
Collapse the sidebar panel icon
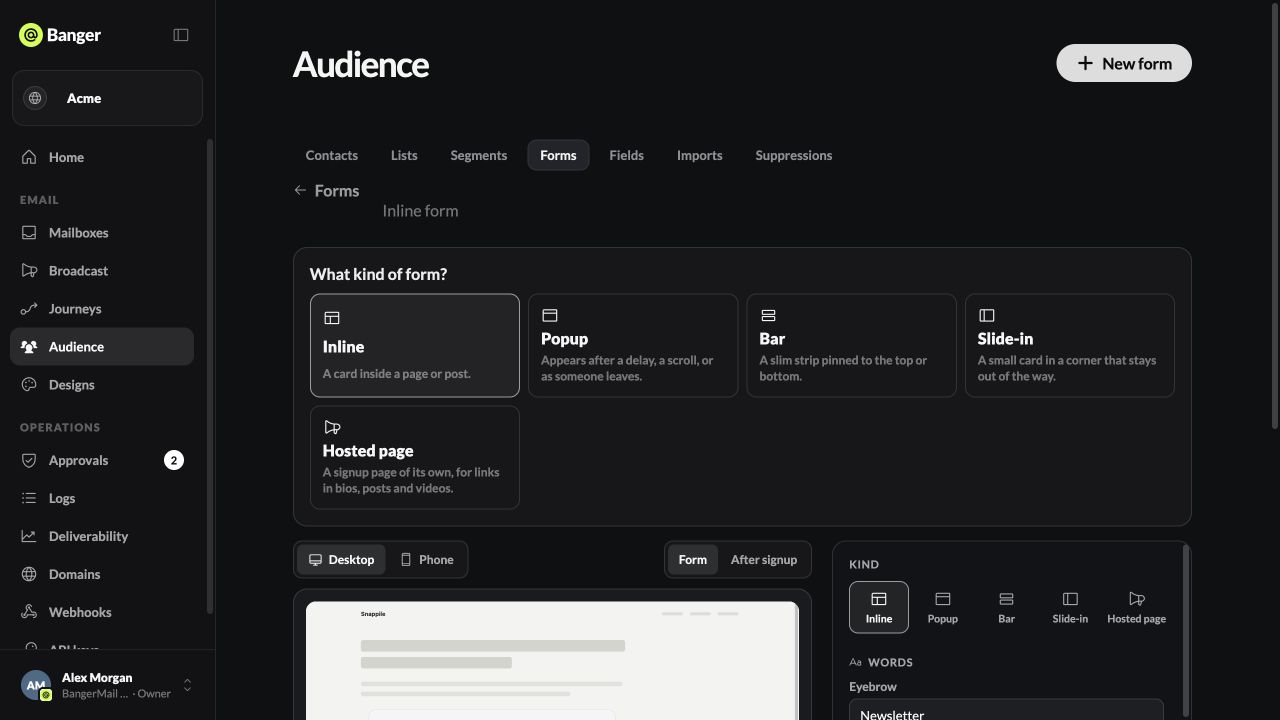181,35
